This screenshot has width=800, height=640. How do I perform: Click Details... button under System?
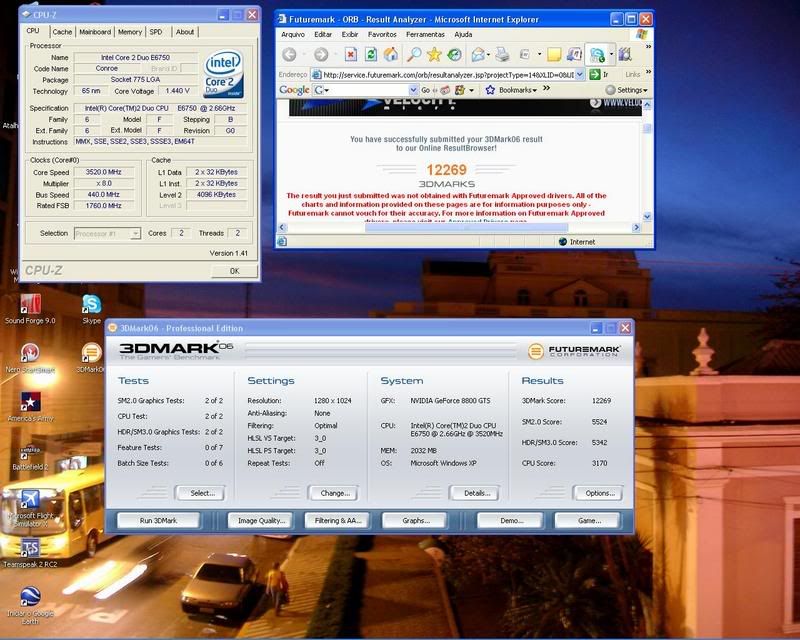475,493
